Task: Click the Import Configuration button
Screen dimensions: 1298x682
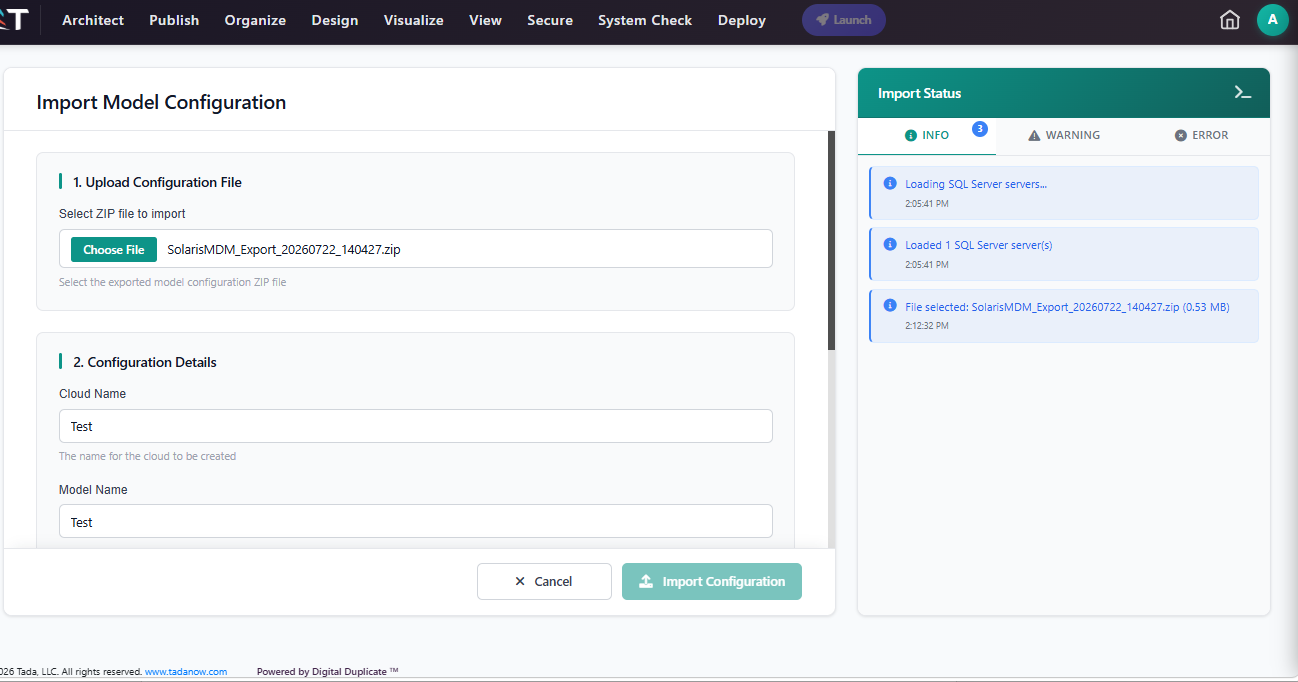Action: [x=712, y=581]
